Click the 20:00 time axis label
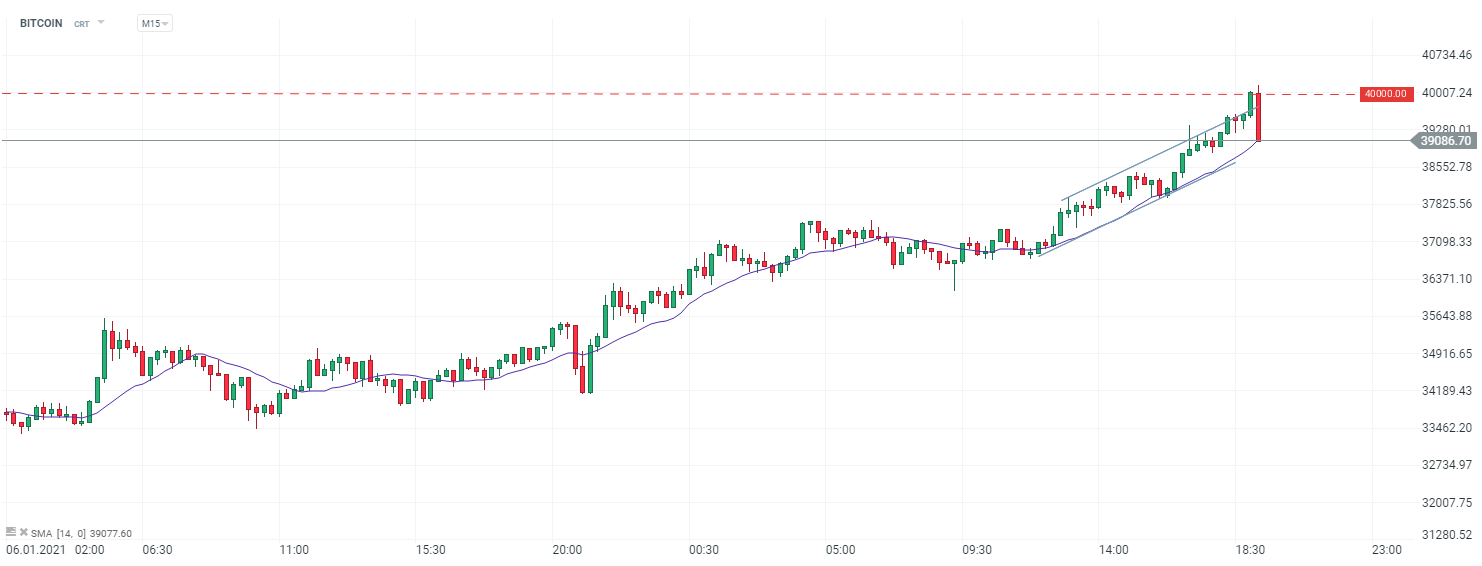The height and width of the screenshot is (566, 1482). [567, 550]
